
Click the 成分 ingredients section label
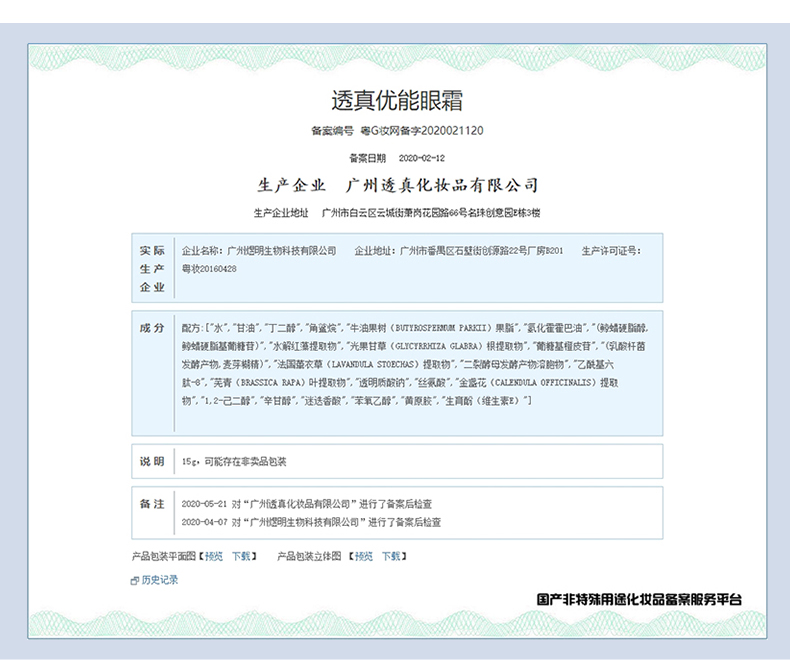(152, 327)
